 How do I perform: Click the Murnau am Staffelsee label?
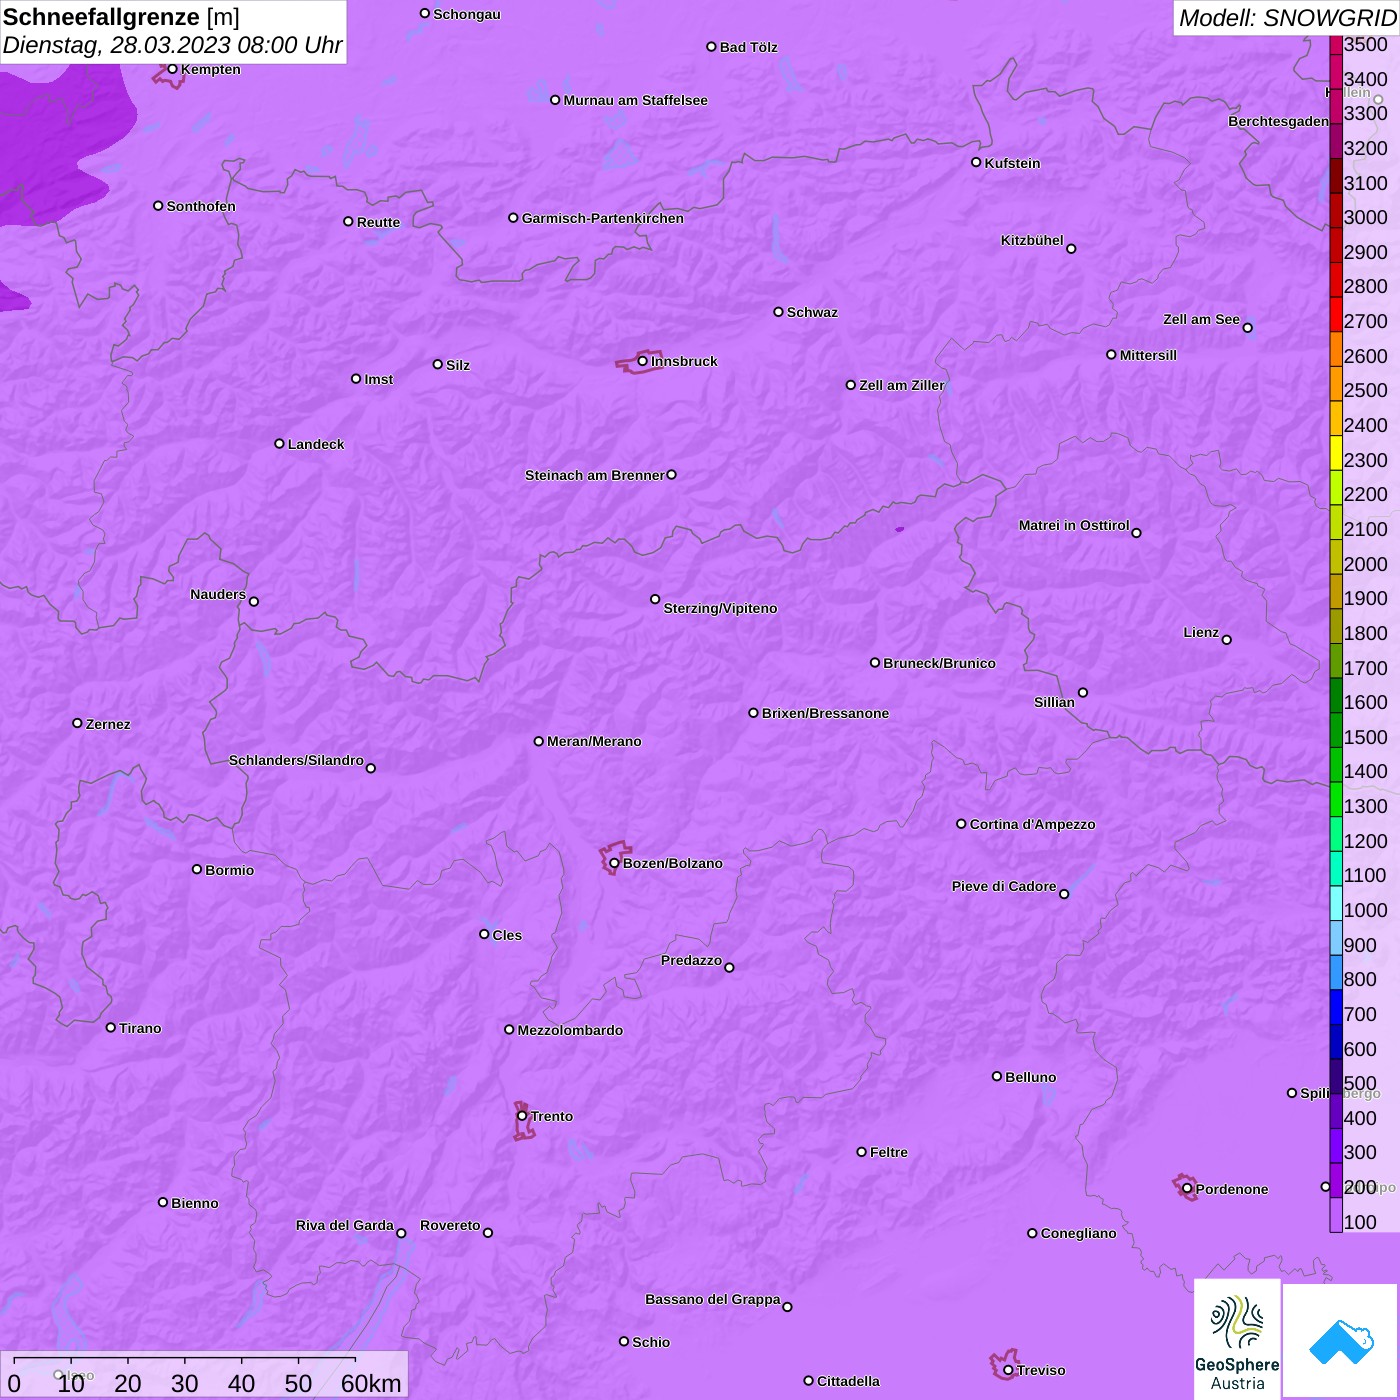point(635,100)
